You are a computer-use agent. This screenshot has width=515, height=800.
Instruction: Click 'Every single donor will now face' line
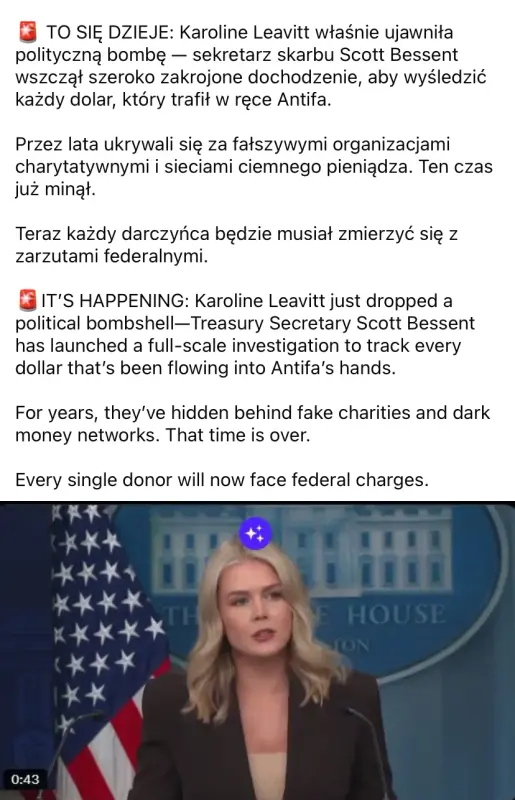[222, 480]
